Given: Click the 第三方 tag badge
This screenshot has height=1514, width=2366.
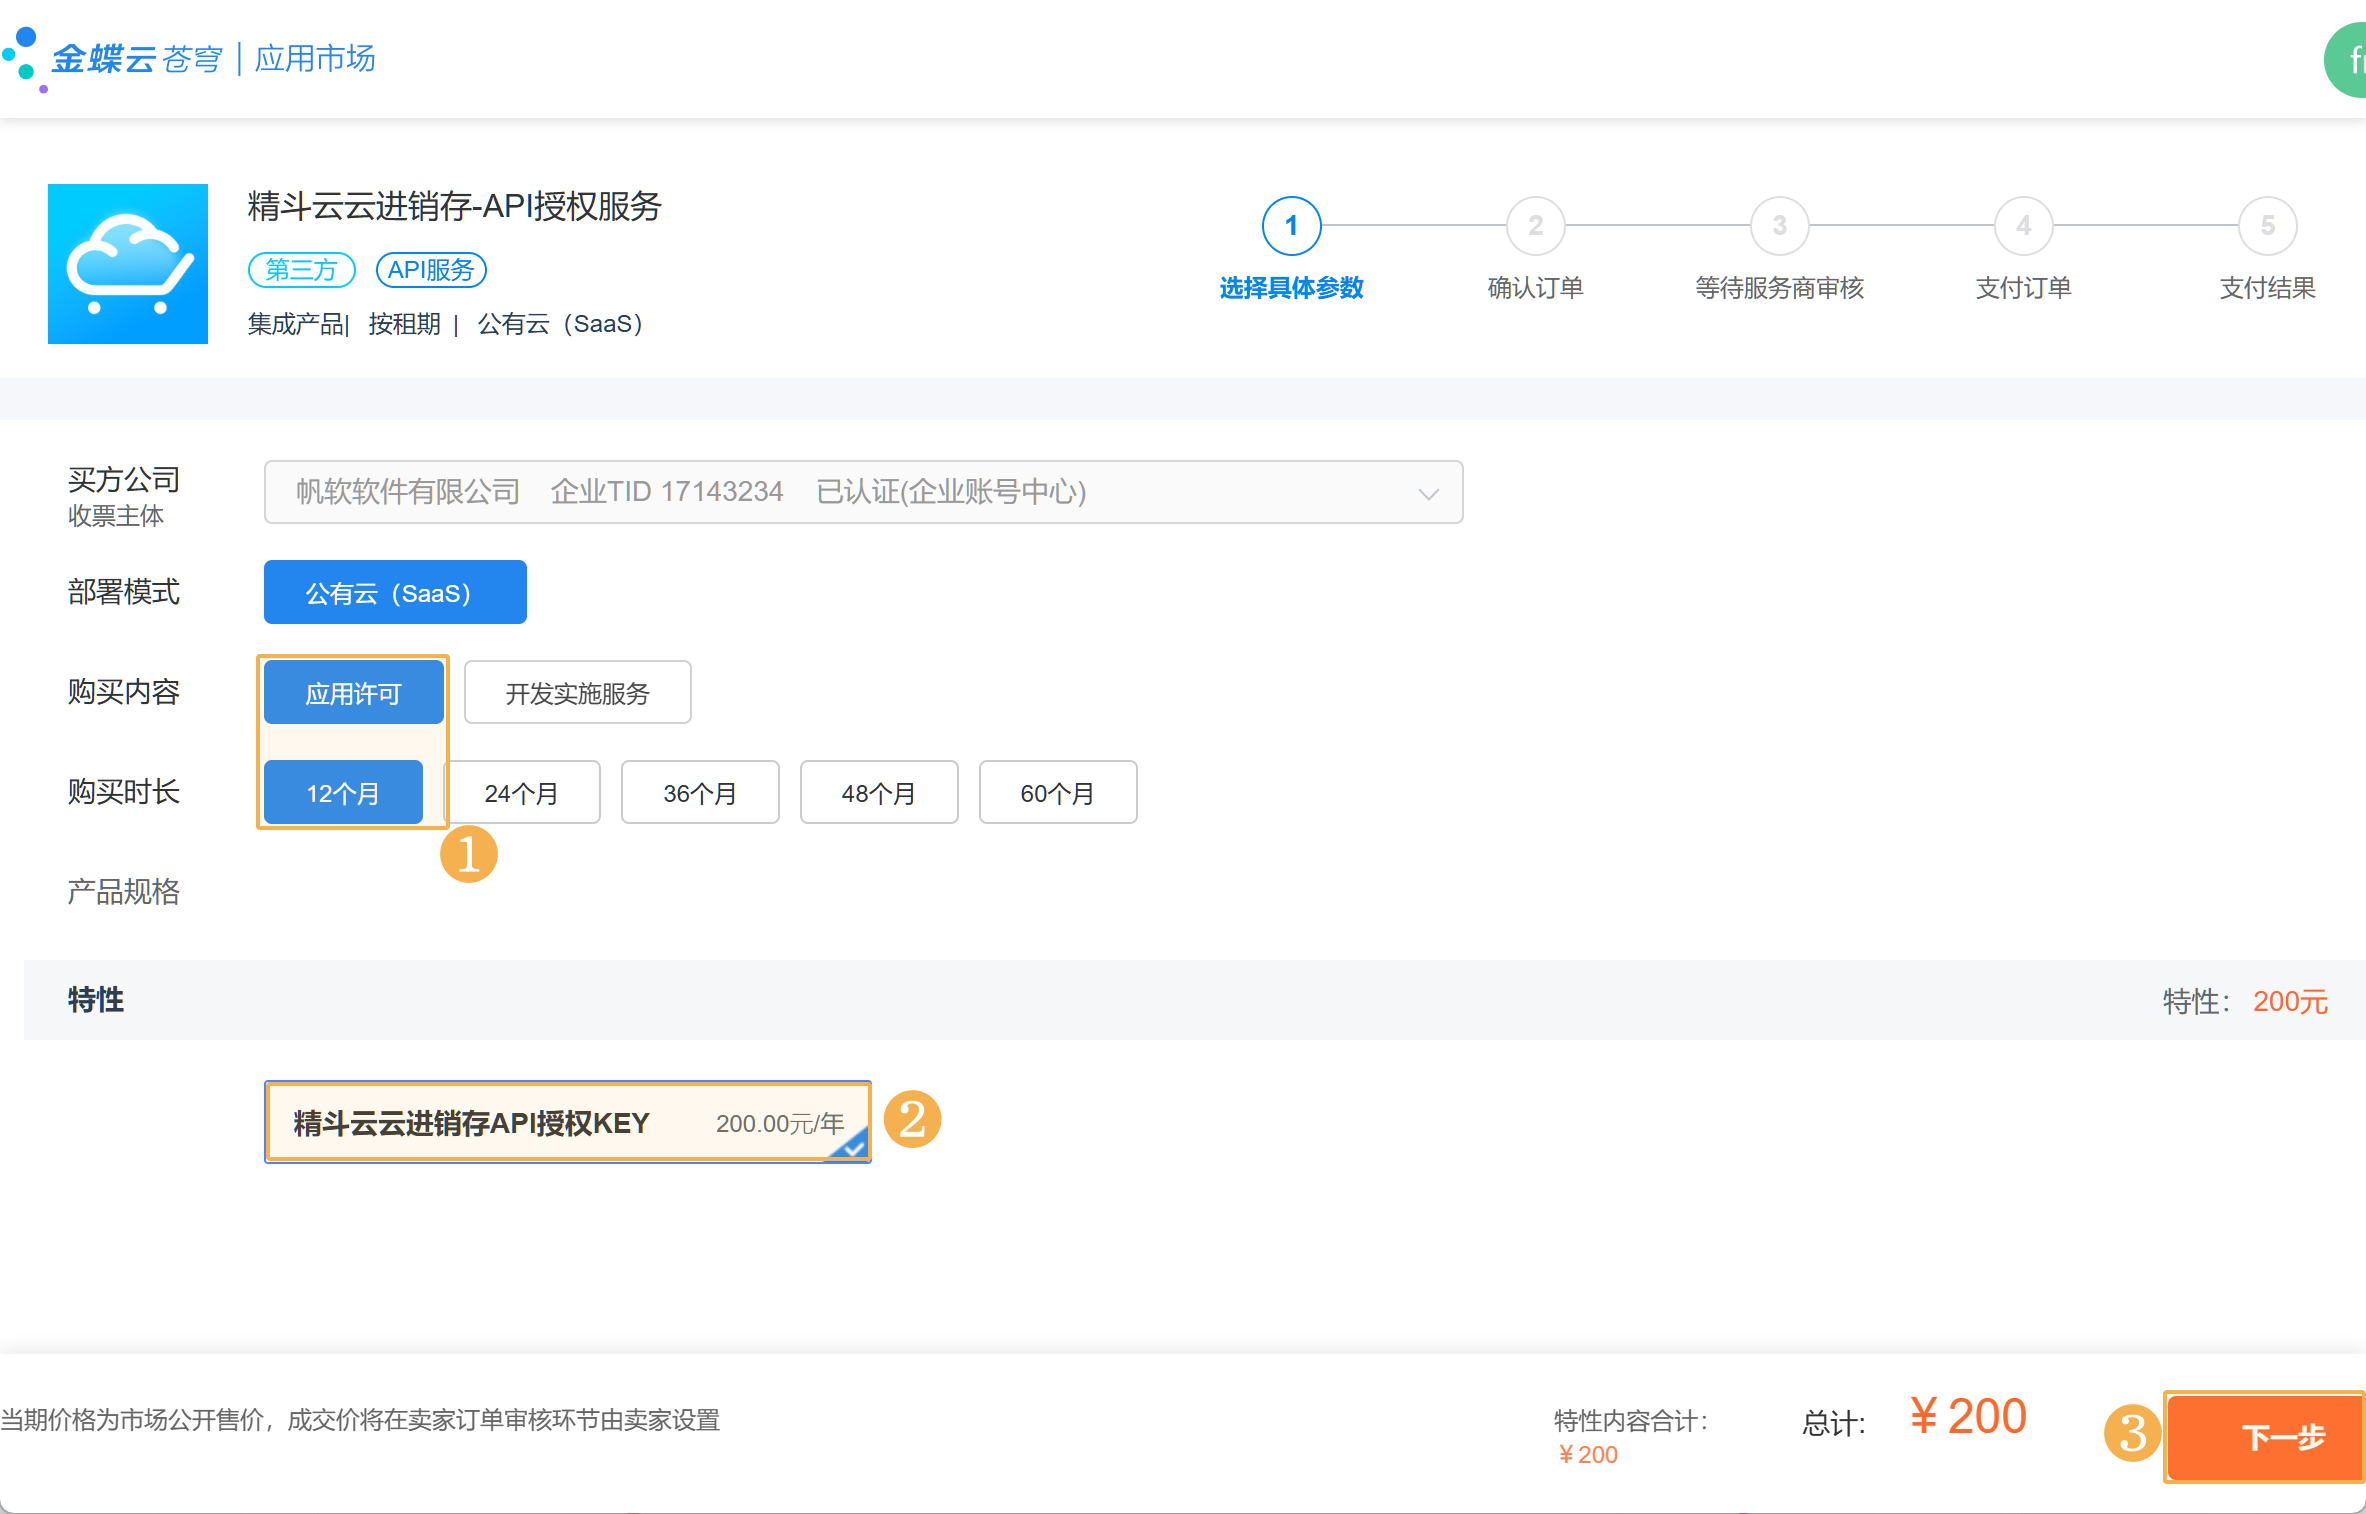Looking at the screenshot, I should [301, 270].
